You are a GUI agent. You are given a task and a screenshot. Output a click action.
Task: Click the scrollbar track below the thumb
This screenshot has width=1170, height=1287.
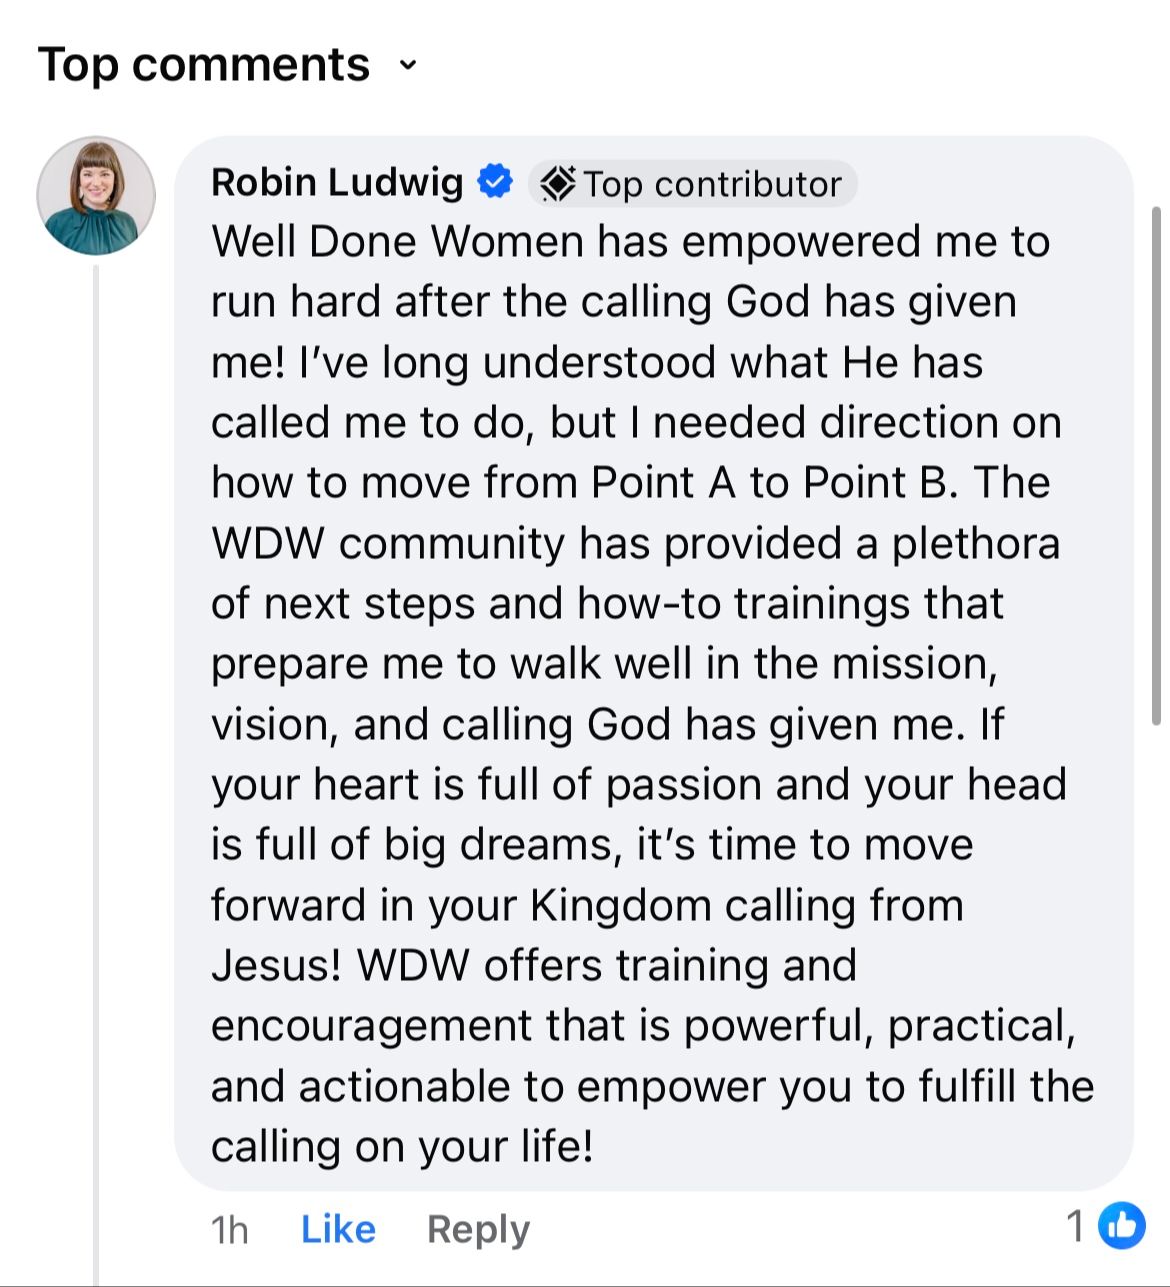[1156, 1000]
